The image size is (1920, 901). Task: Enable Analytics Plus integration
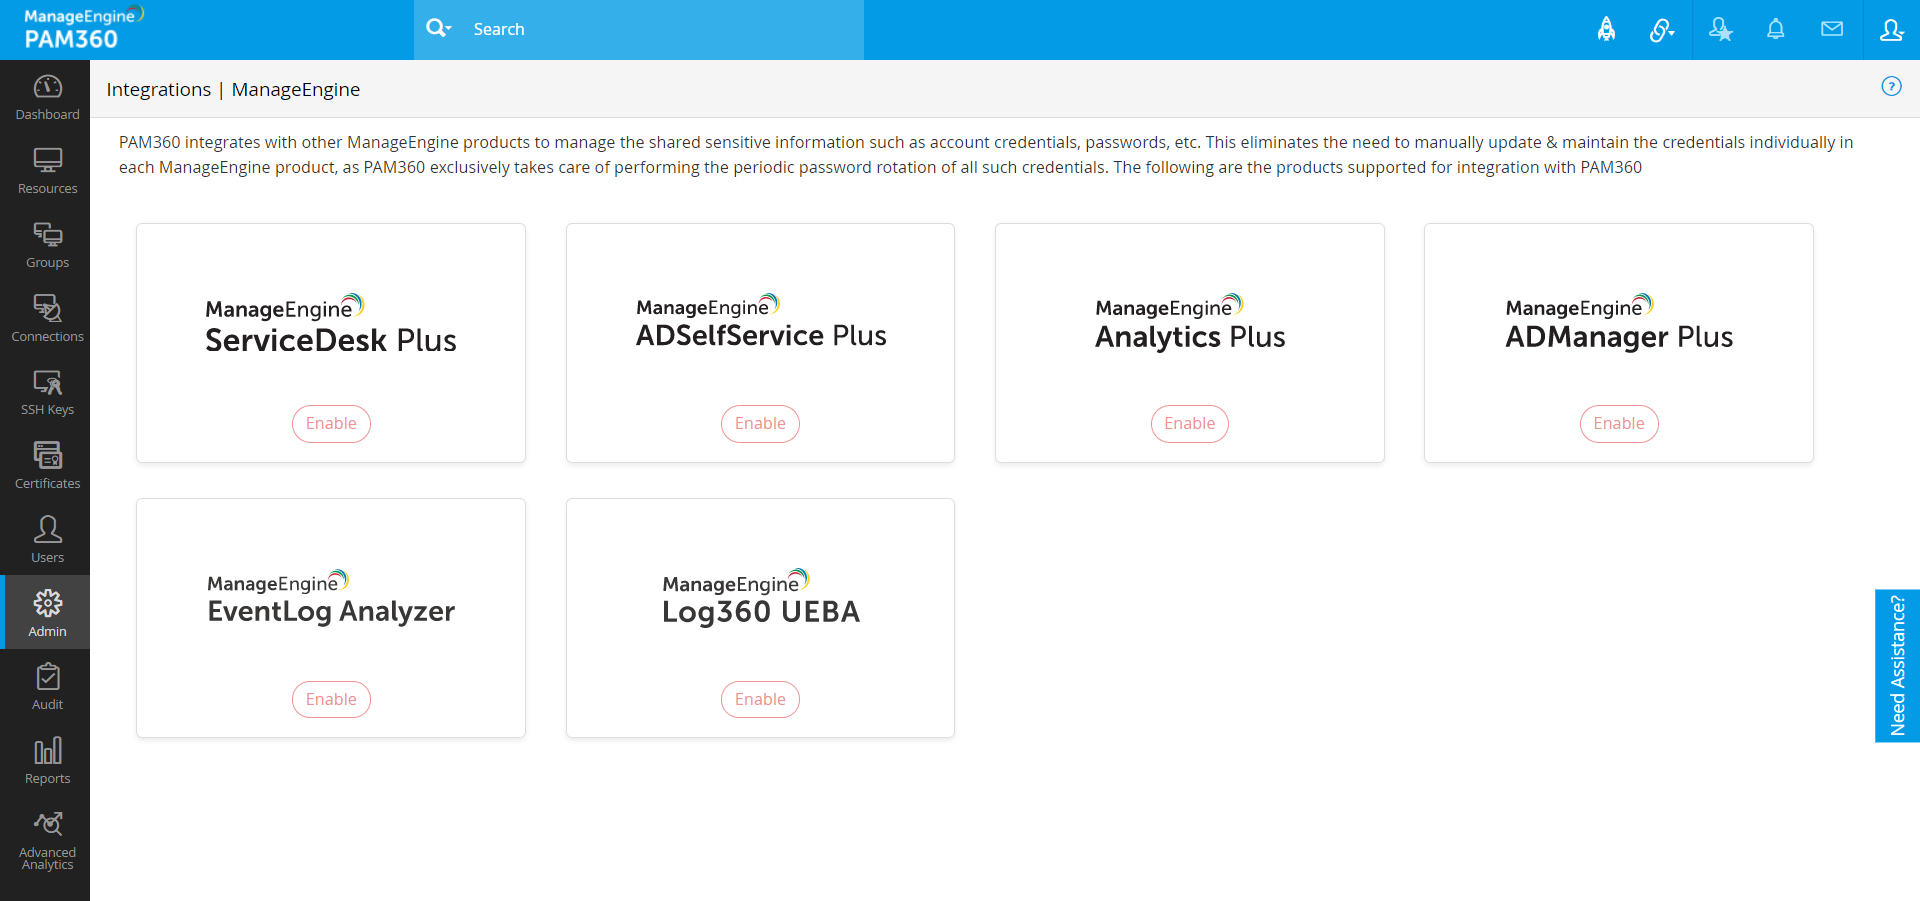coord(1189,424)
